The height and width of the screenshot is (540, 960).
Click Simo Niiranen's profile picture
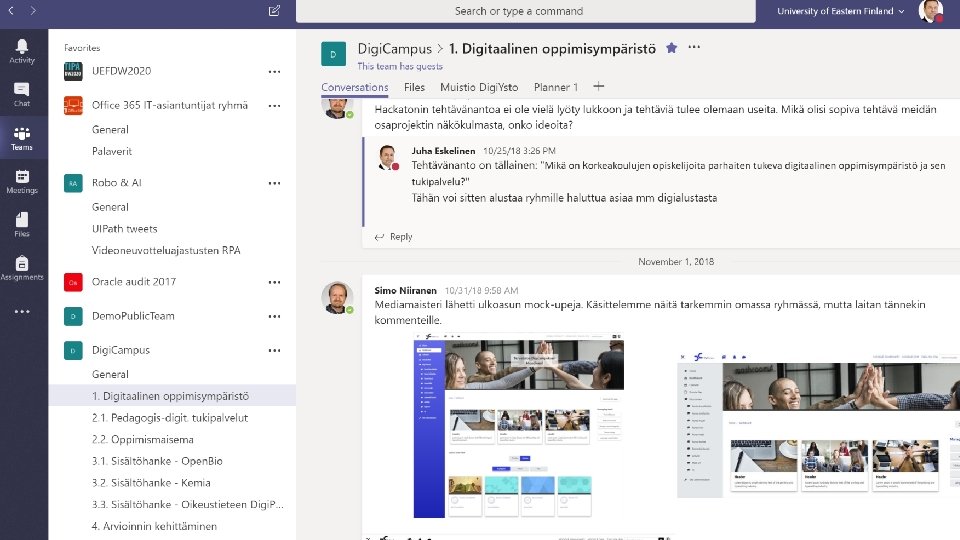(x=337, y=298)
